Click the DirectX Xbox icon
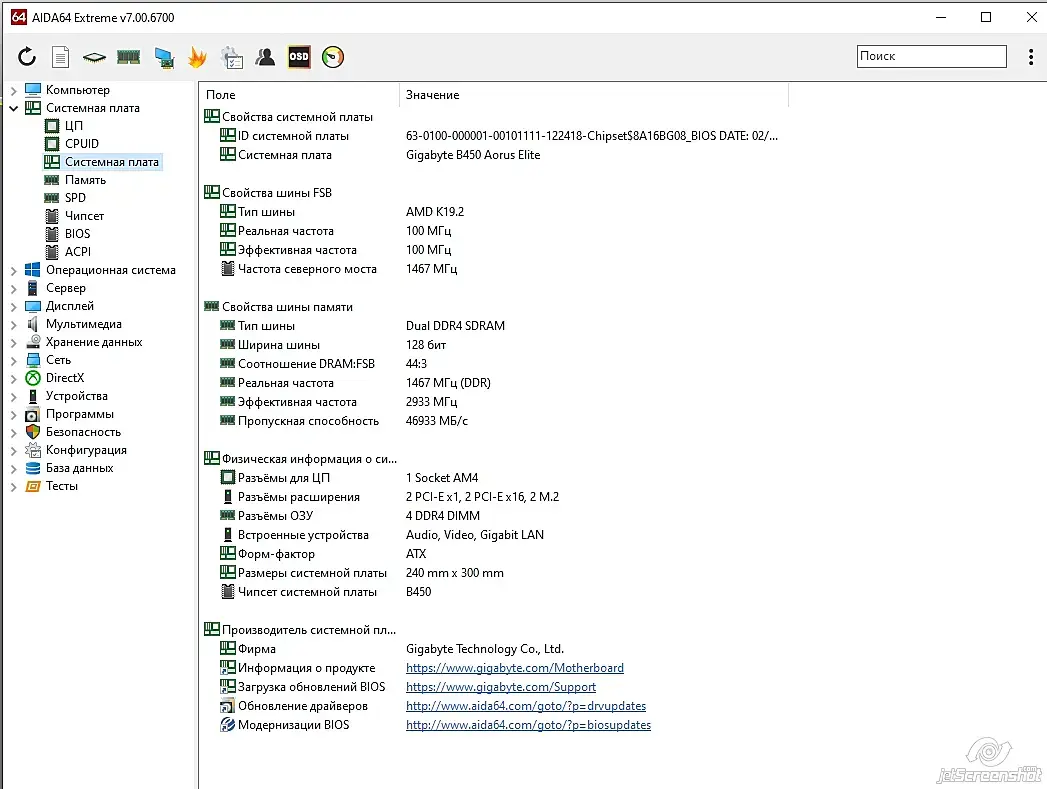1047x789 pixels. tap(33, 378)
